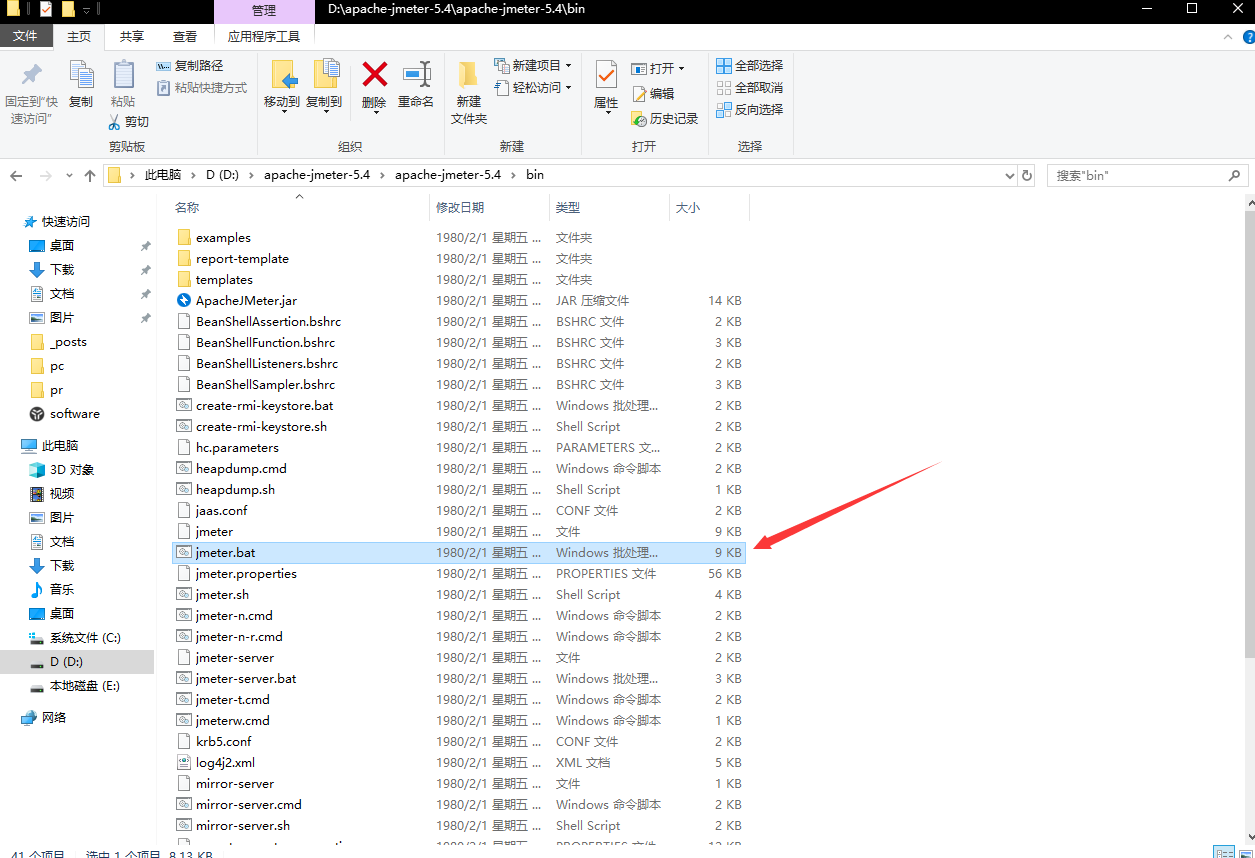Open the Easy Access (轻松访问) dropdown
This screenshot has width=1255, height=858.
pyautogui.click(x=534, y=88)
